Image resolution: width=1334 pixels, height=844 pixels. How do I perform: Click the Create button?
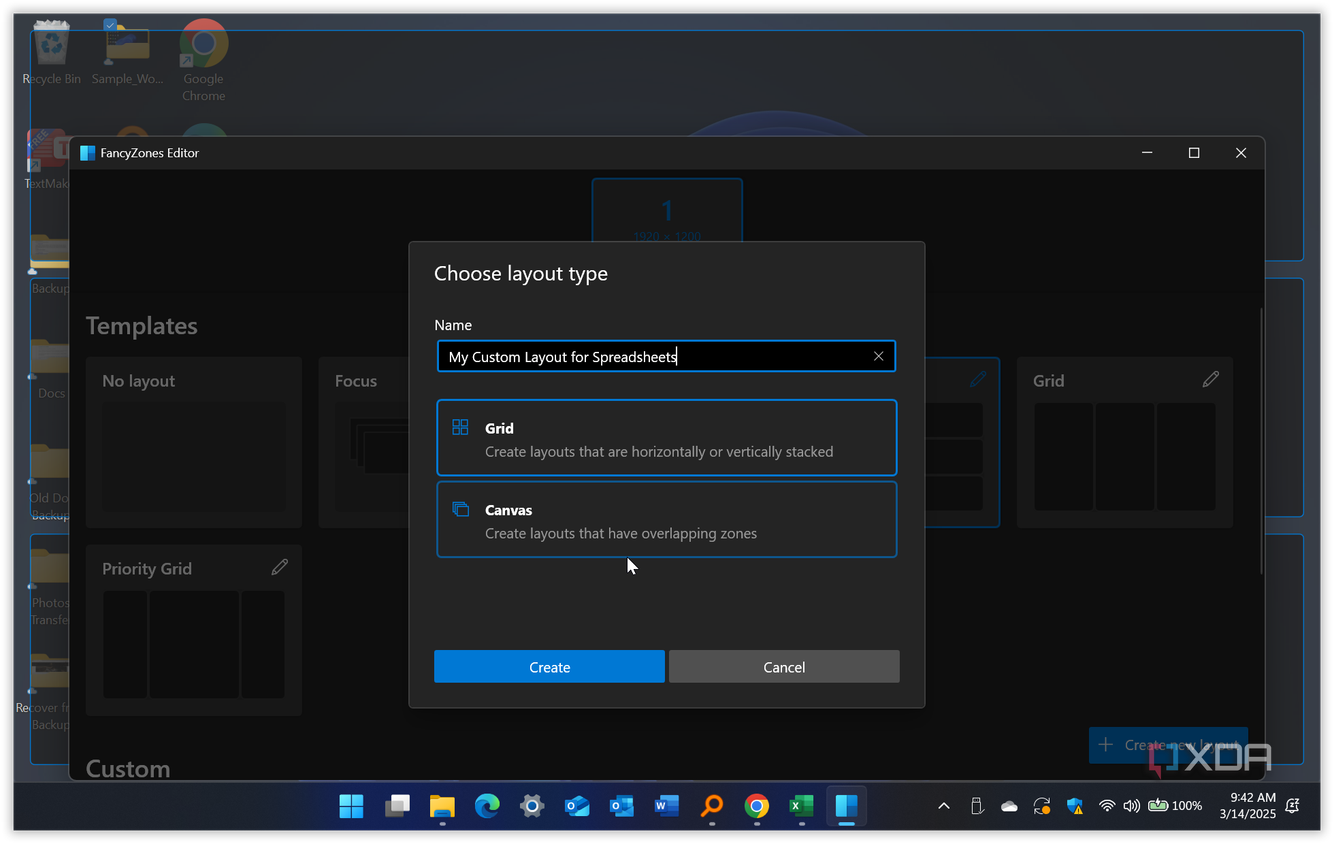click(549, 667)
